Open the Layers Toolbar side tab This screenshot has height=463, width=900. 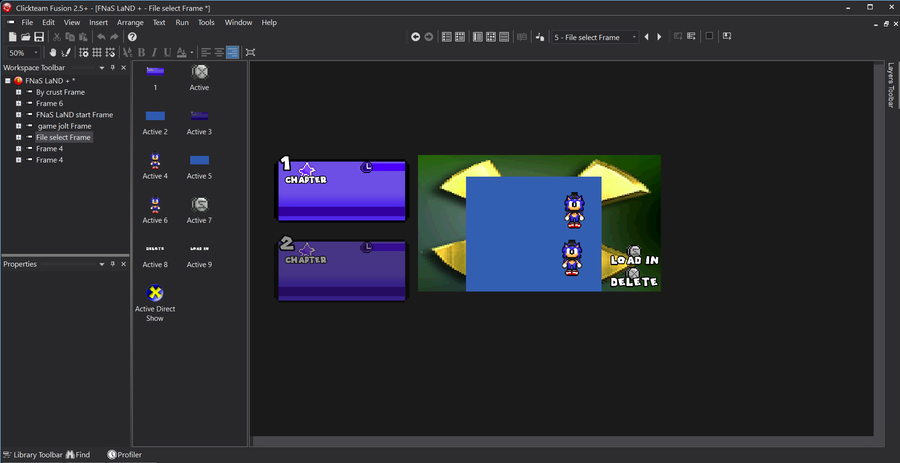(x=891, y=85)
